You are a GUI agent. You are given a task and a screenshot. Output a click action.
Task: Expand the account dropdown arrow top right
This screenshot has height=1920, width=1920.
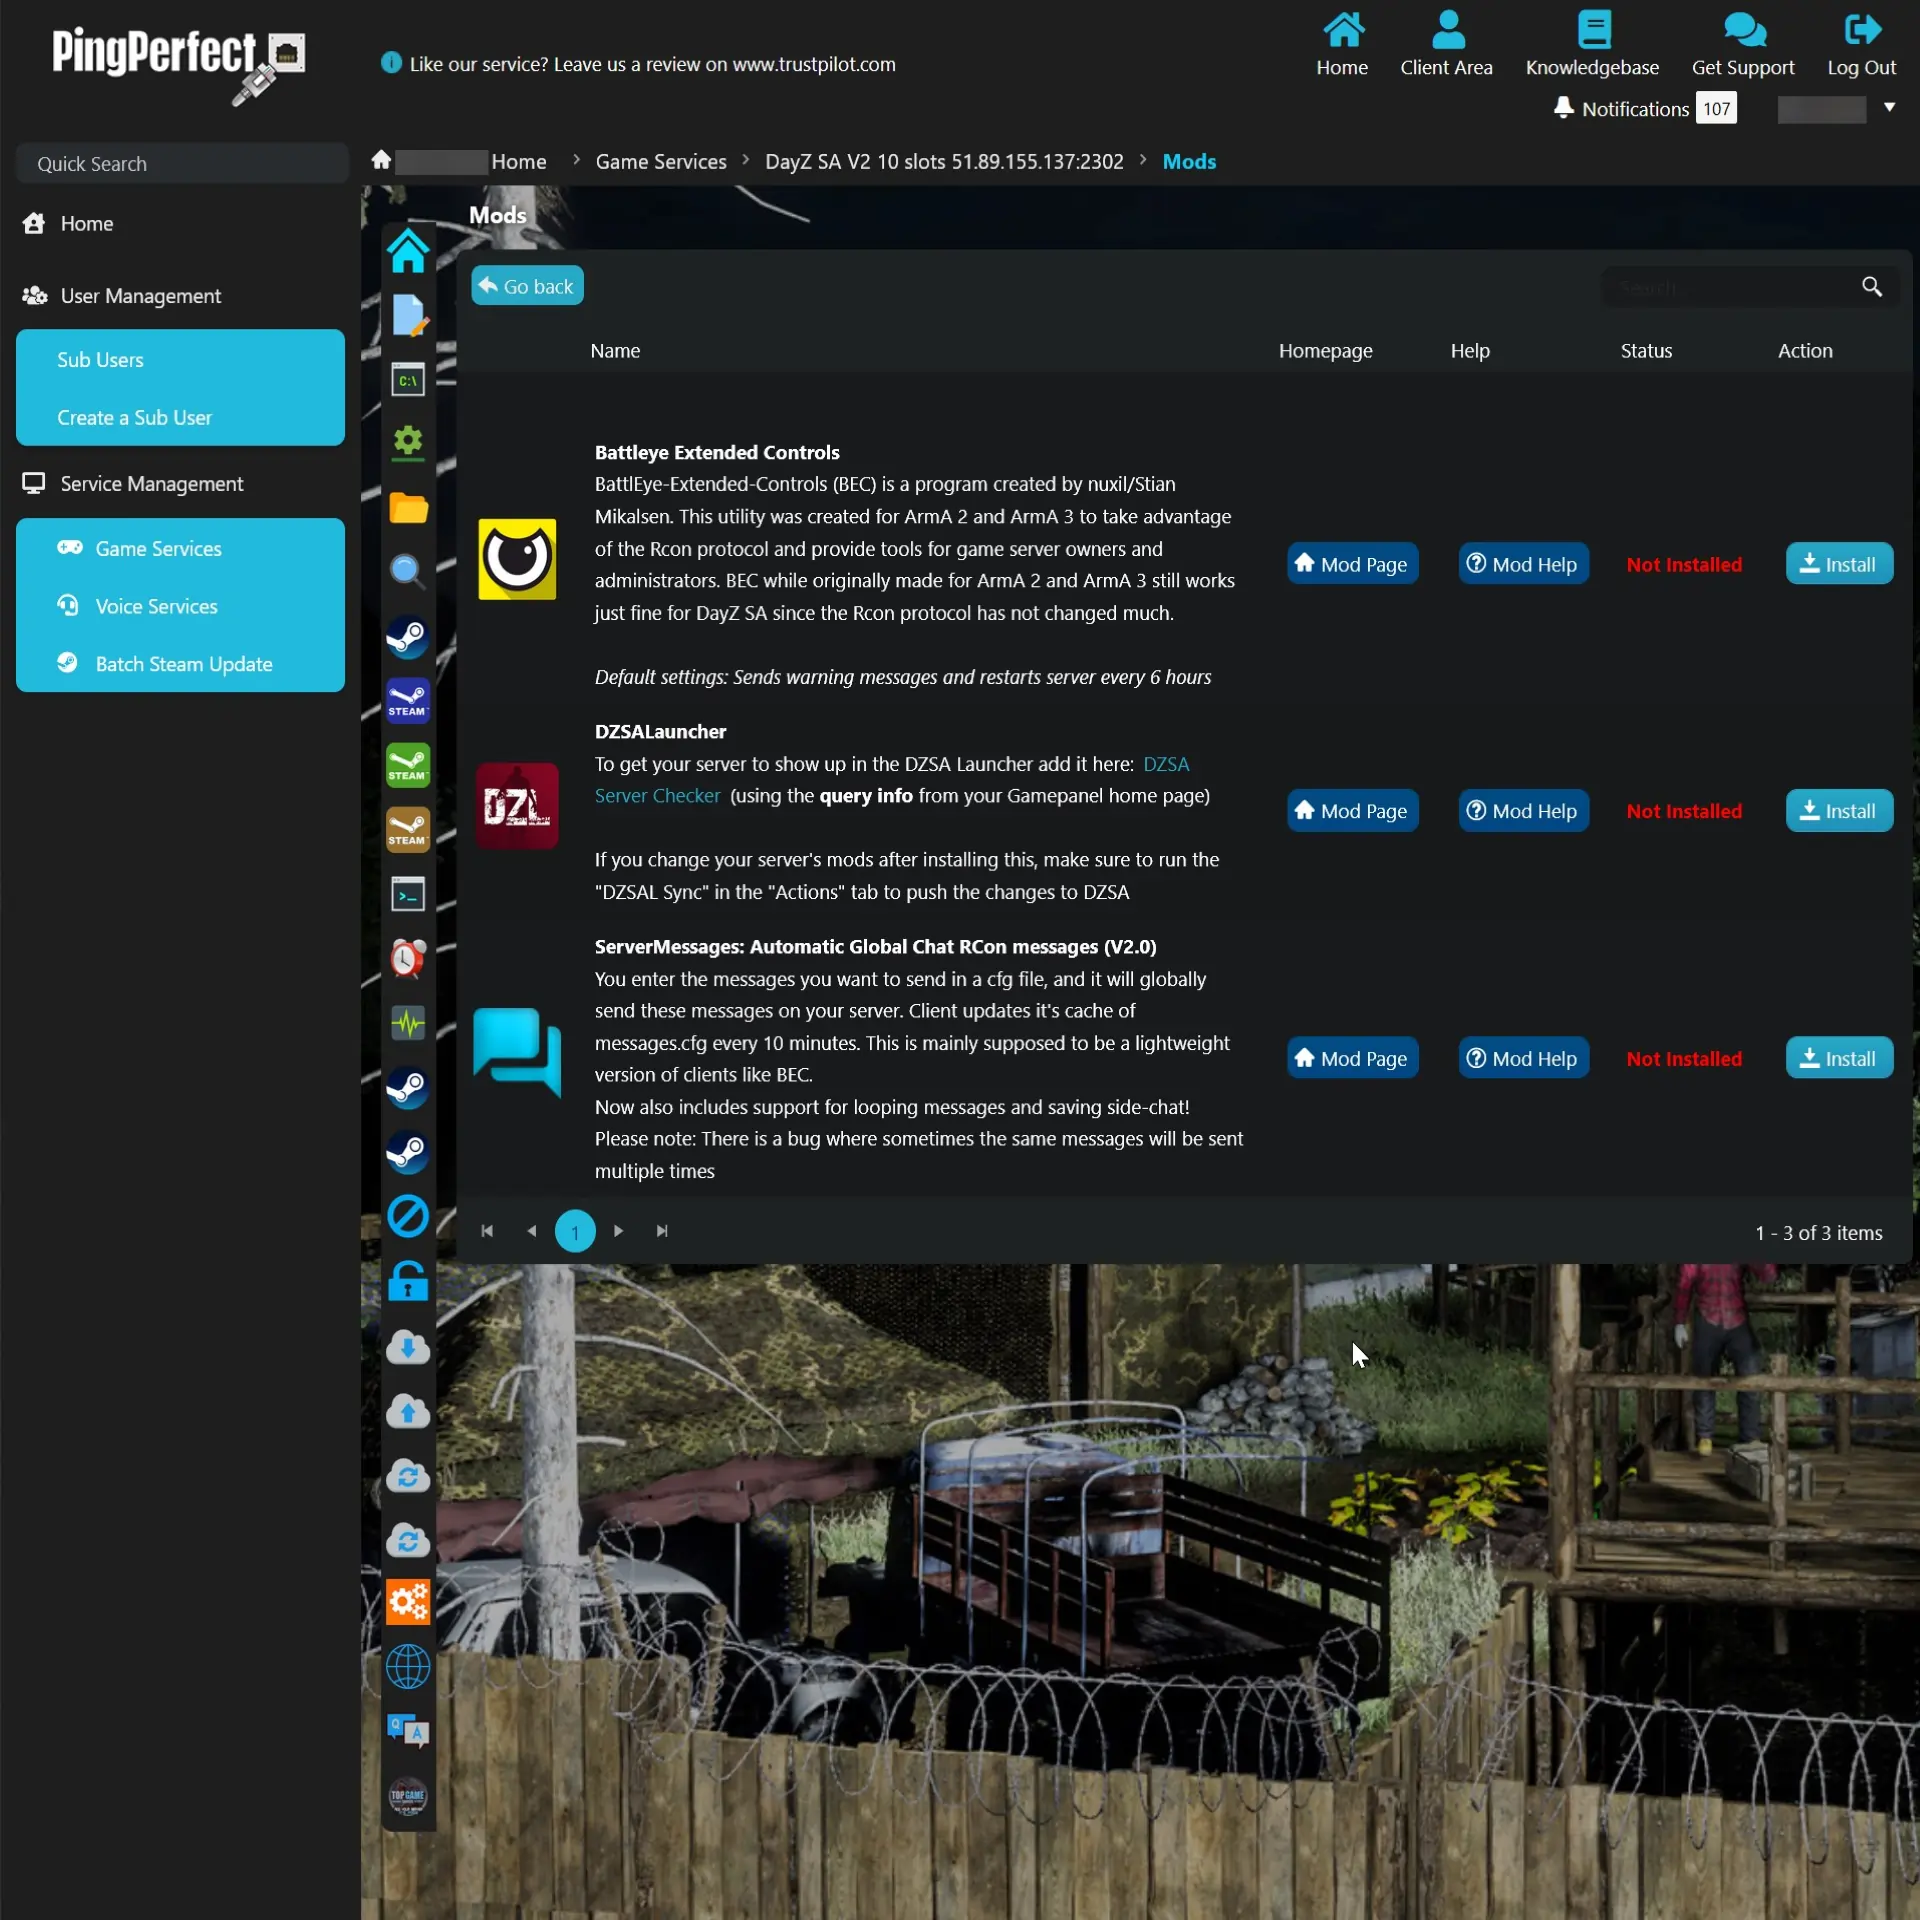pos(1889,108)
